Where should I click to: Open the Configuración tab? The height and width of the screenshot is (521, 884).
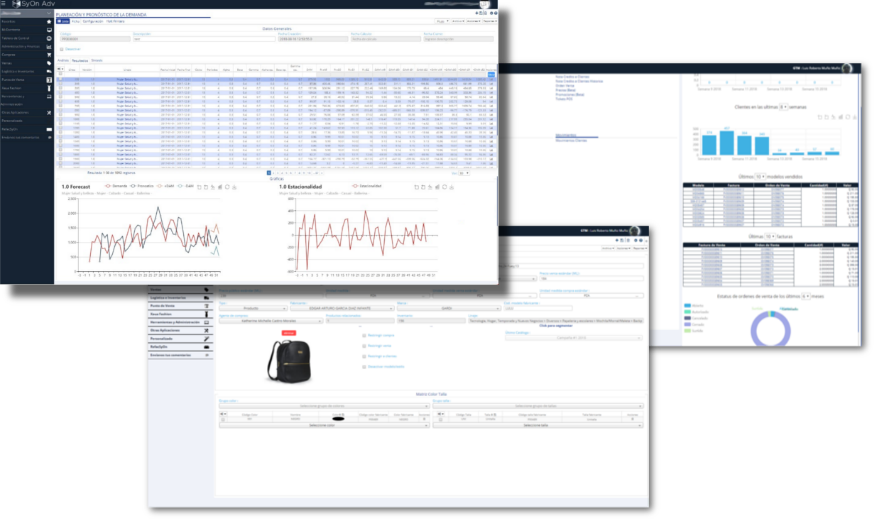[94, 19]
